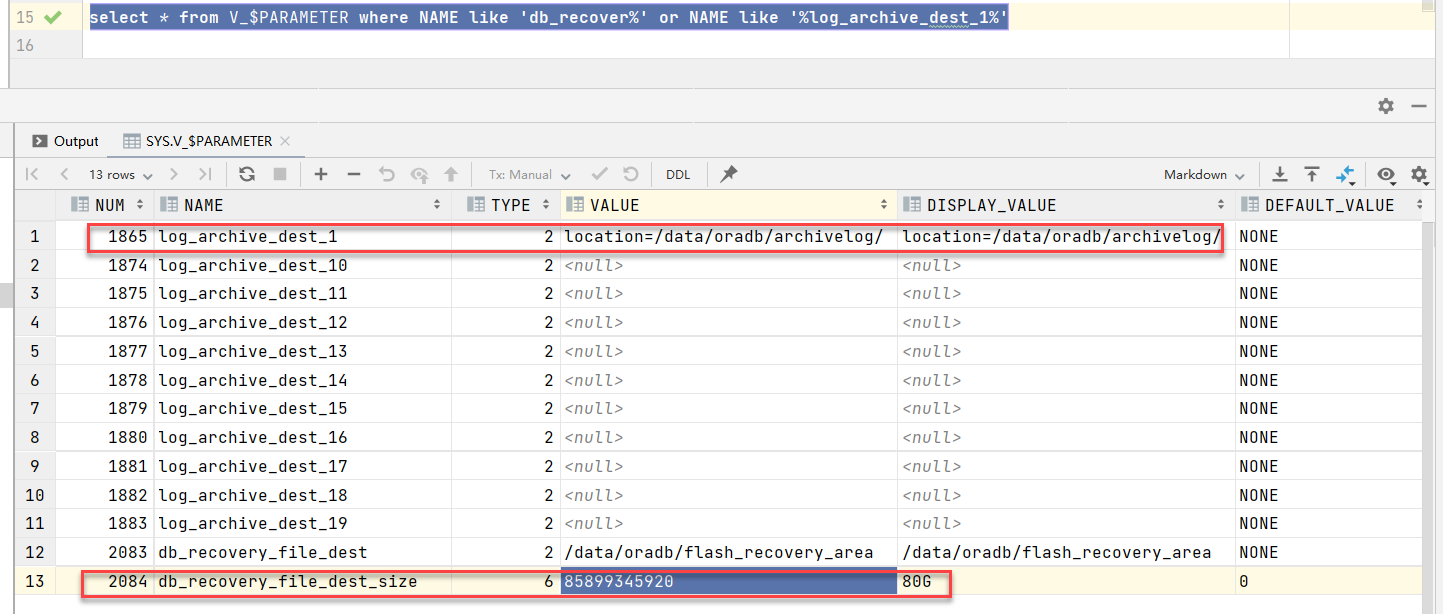Image resolution: width=1443 pixels, height=614 pixels.
Task: Go to next page of results
Action: point(174,174)
